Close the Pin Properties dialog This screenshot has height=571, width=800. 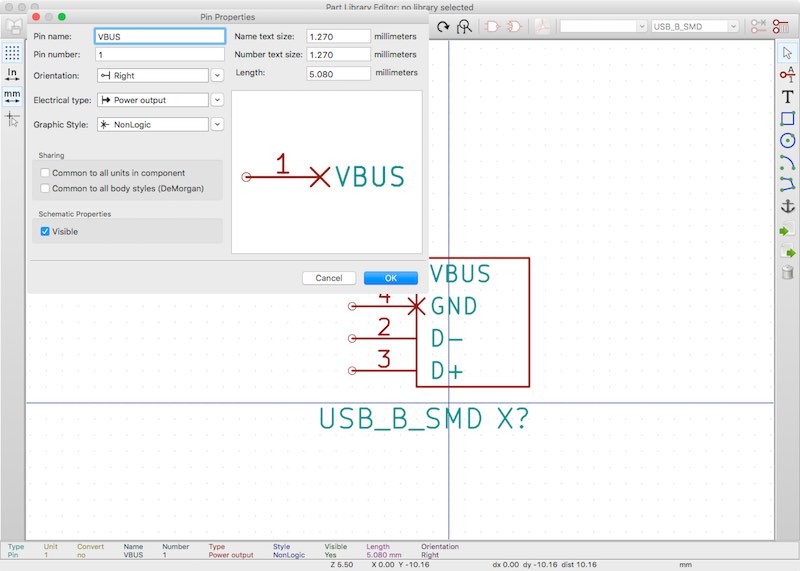36,17
